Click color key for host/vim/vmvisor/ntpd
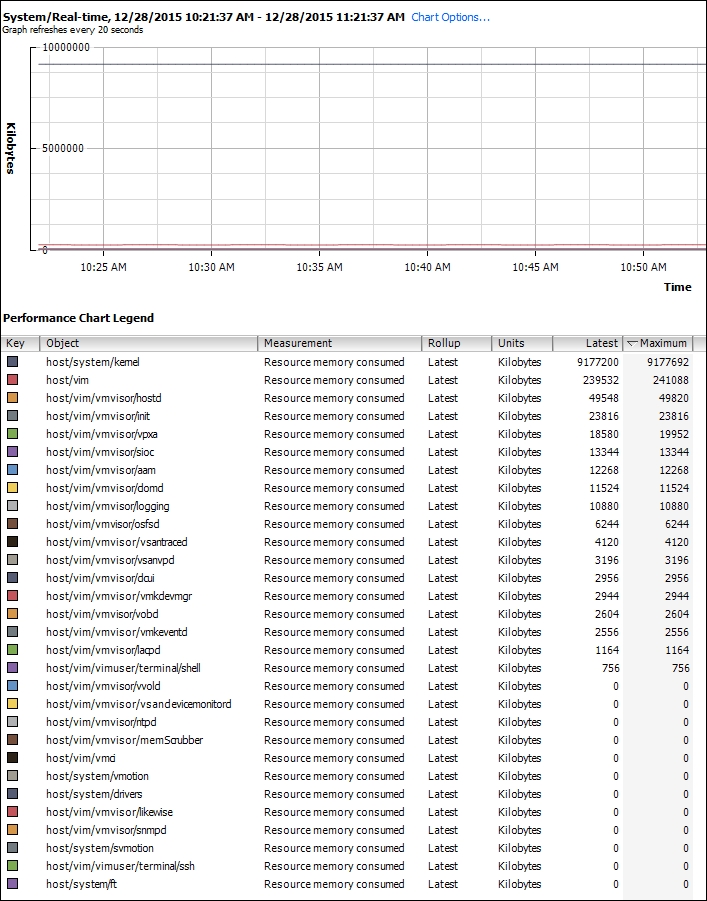707x901 pixels. point(12,722)
